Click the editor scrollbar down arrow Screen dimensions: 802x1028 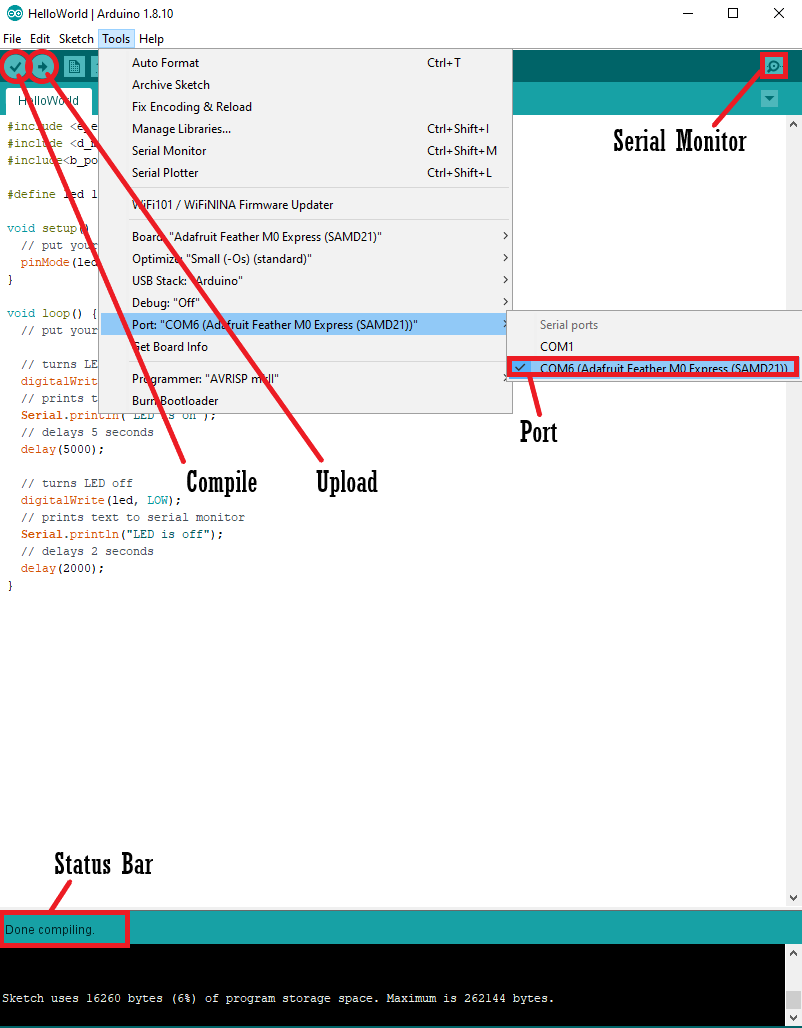[x=794, y=898]
